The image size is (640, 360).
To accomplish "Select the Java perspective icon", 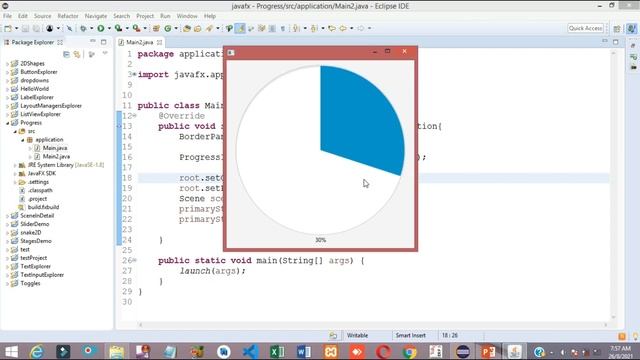I will click(x=631, y=29).
